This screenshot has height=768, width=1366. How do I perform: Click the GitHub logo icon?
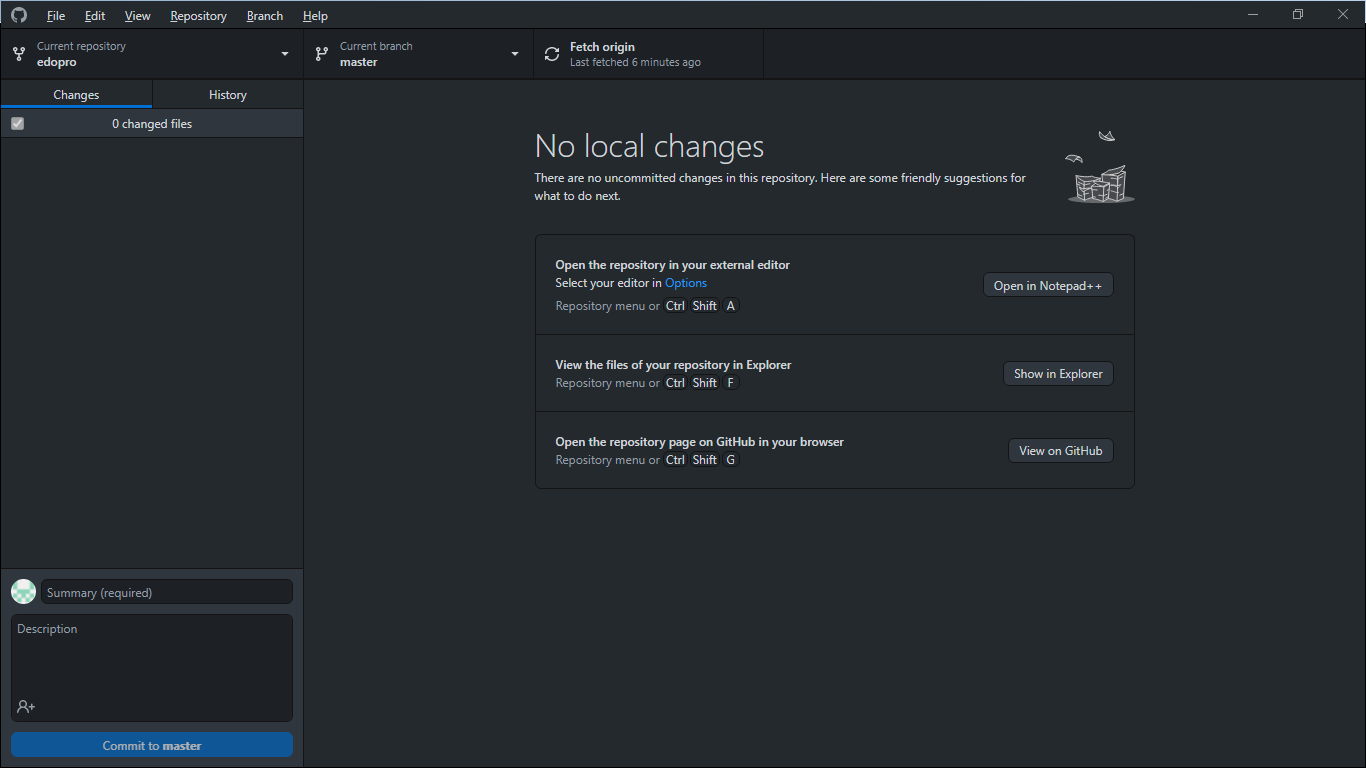[18, 15]
